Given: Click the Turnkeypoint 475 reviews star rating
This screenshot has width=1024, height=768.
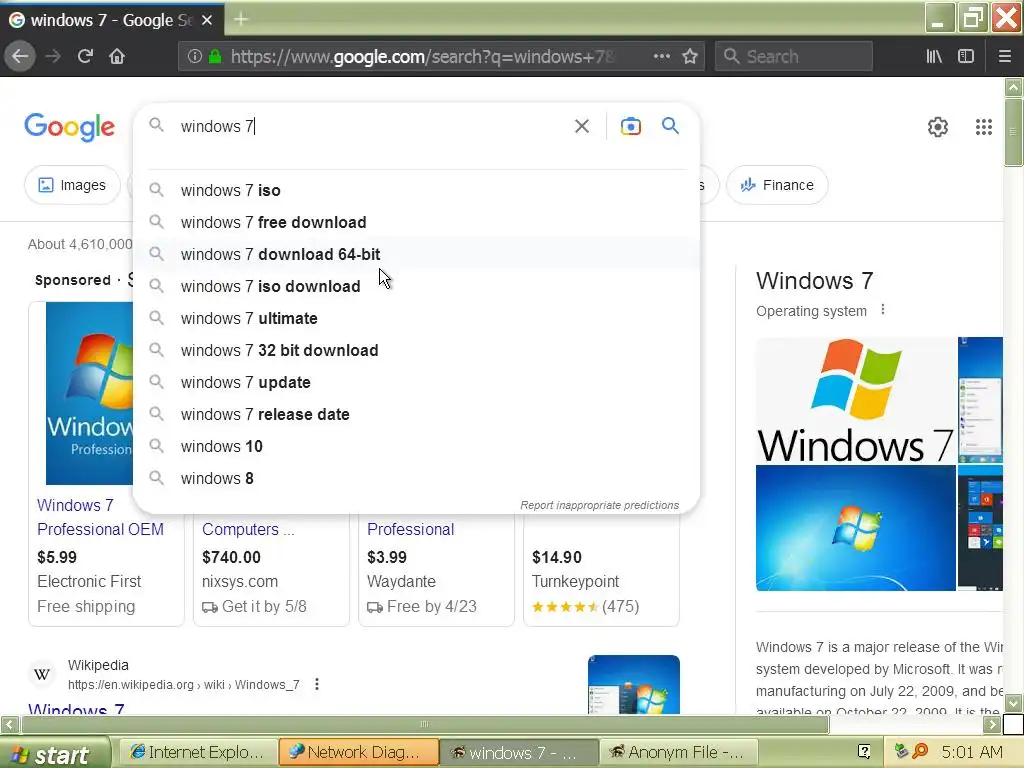Looking at the screenshot, I should (x=585, y=607).
